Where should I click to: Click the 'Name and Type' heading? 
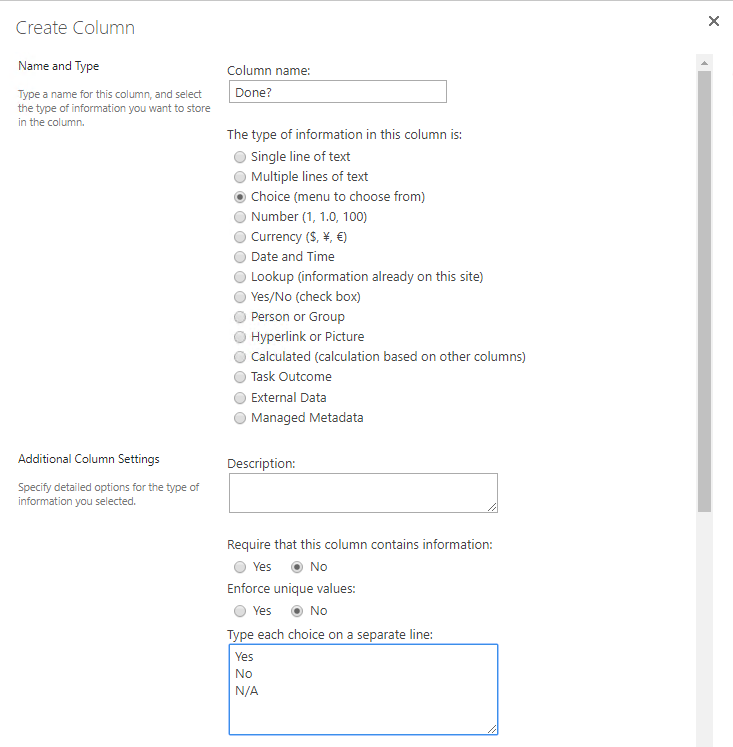pyautogui.click(x=59, y=66)
